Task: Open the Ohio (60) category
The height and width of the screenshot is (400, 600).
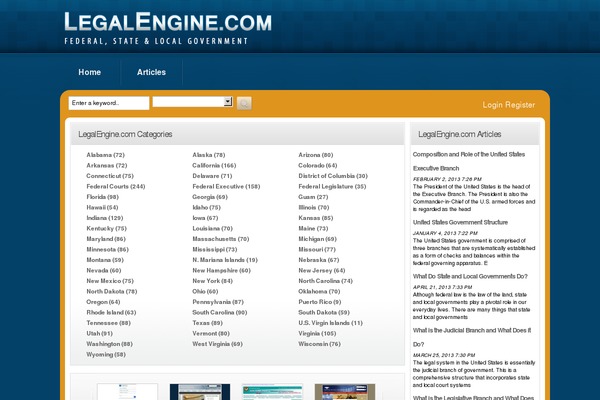Action: [205, 291]
